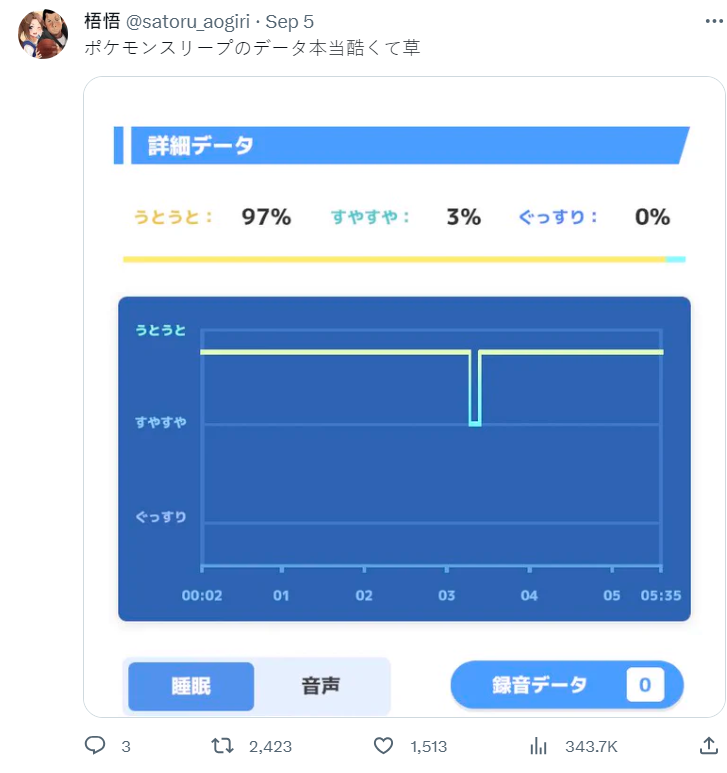Image resolution: width=727 pixels, height=773 pixels.
Task: Open the author's profile avatar
Action: pyautogui.click(x=43, y=34)
